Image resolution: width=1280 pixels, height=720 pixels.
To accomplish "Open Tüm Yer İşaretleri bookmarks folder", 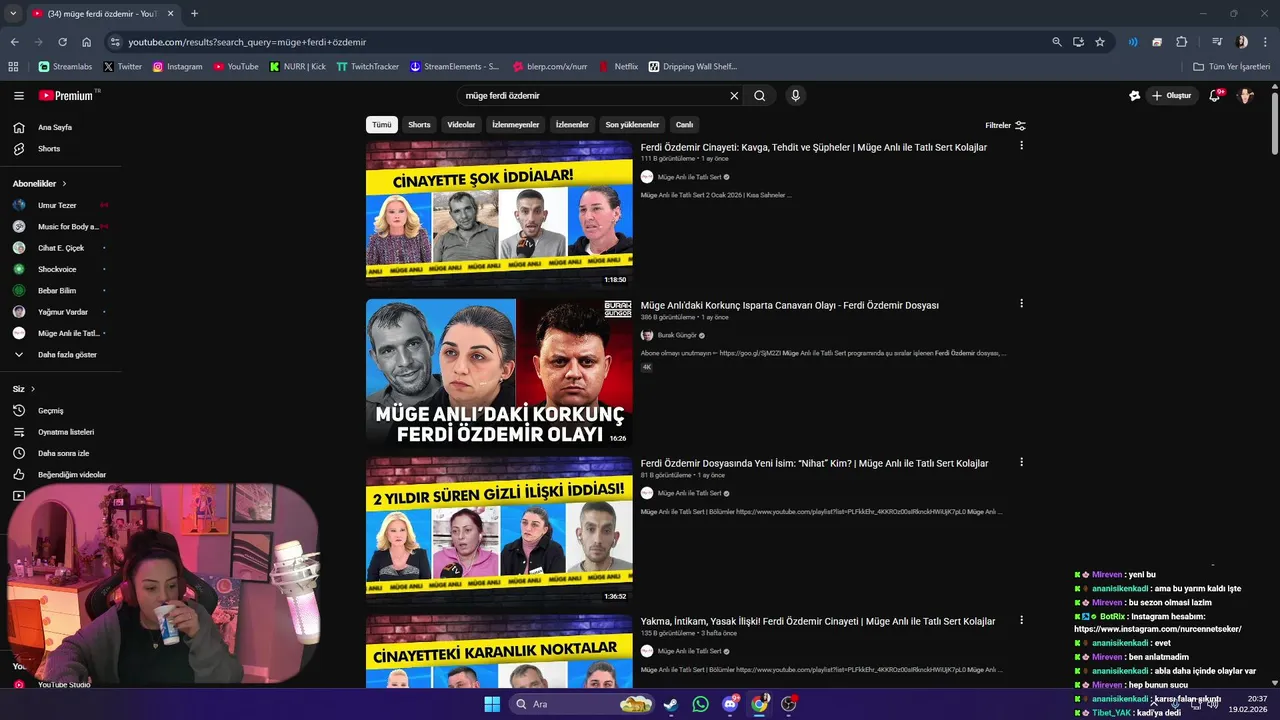I will (1232, 67).
